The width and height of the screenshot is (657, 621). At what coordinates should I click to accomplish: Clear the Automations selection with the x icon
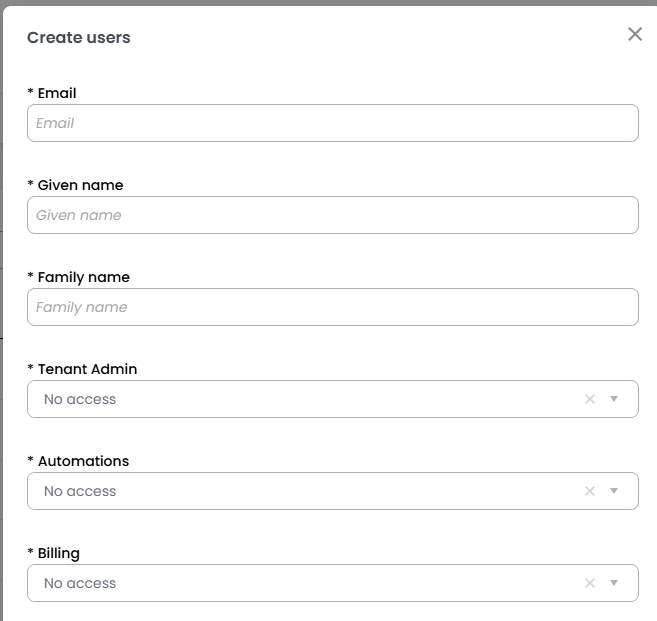[590, 491]
